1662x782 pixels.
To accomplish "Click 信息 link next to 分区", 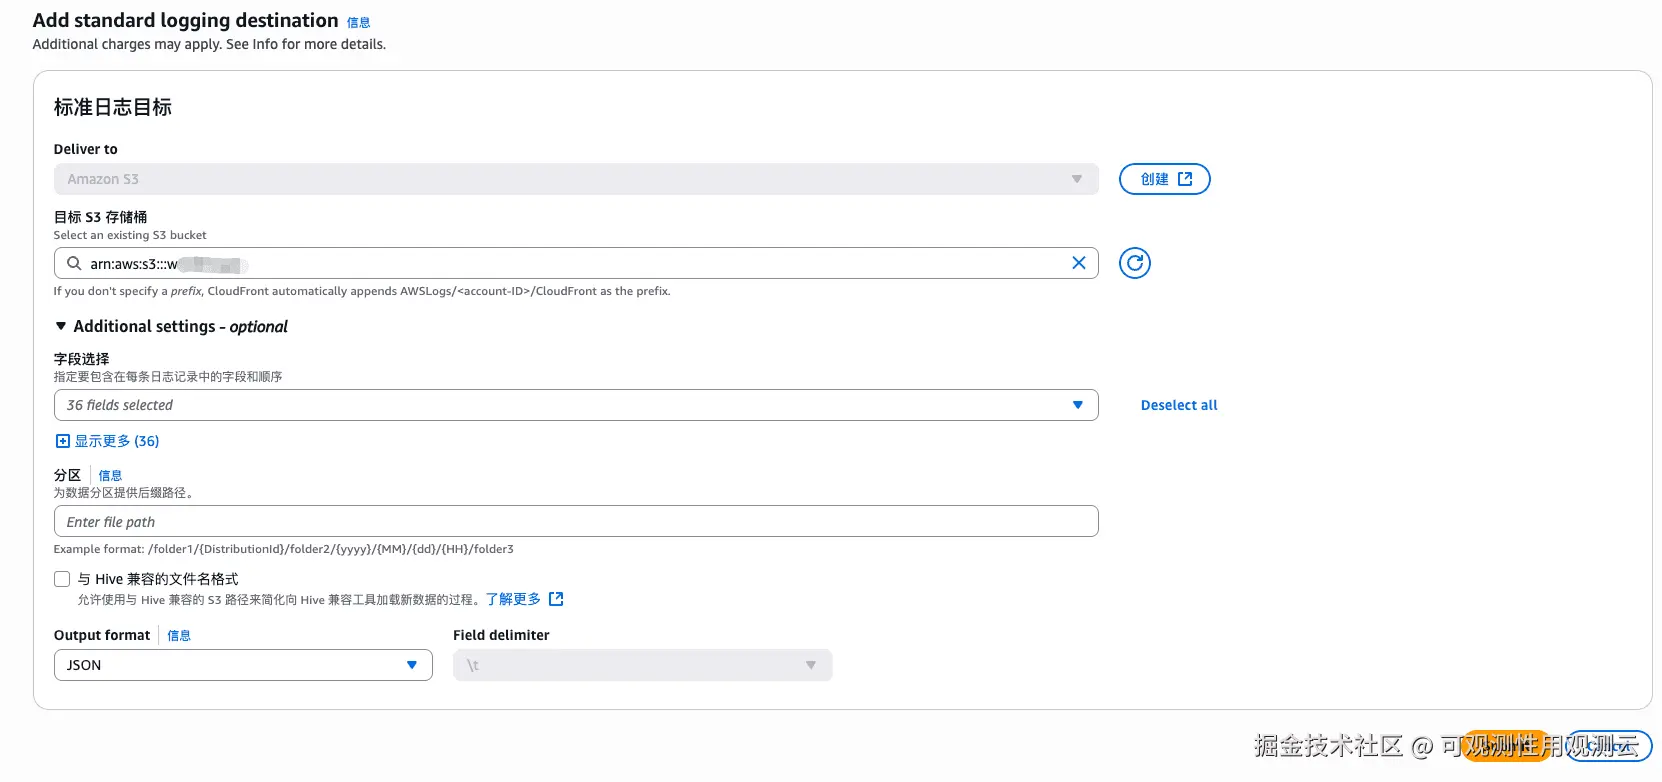I will [110, 476].
